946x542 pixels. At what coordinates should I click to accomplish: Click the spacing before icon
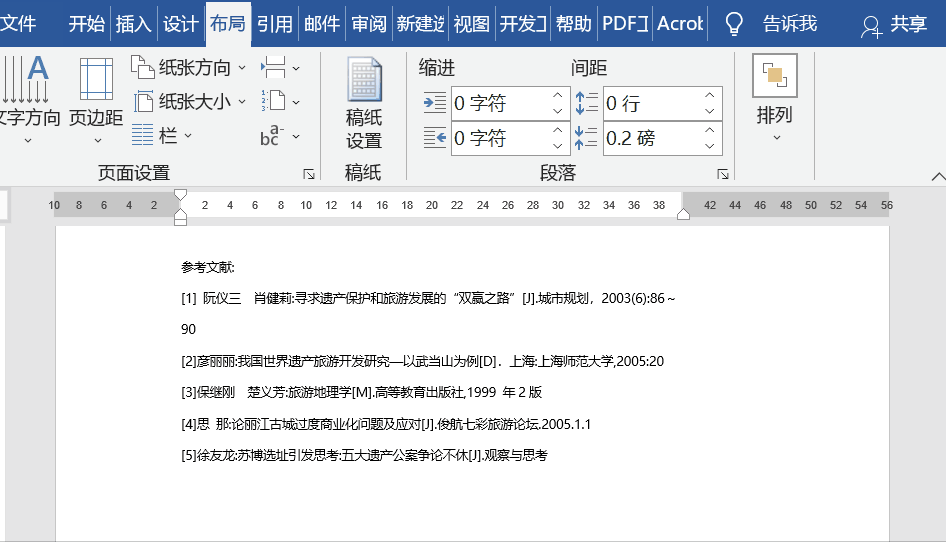[x=586, y=103]
